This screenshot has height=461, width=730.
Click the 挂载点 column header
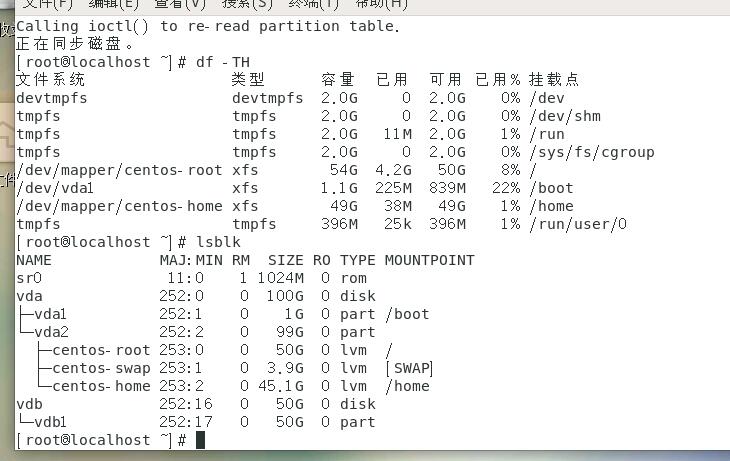553,80
